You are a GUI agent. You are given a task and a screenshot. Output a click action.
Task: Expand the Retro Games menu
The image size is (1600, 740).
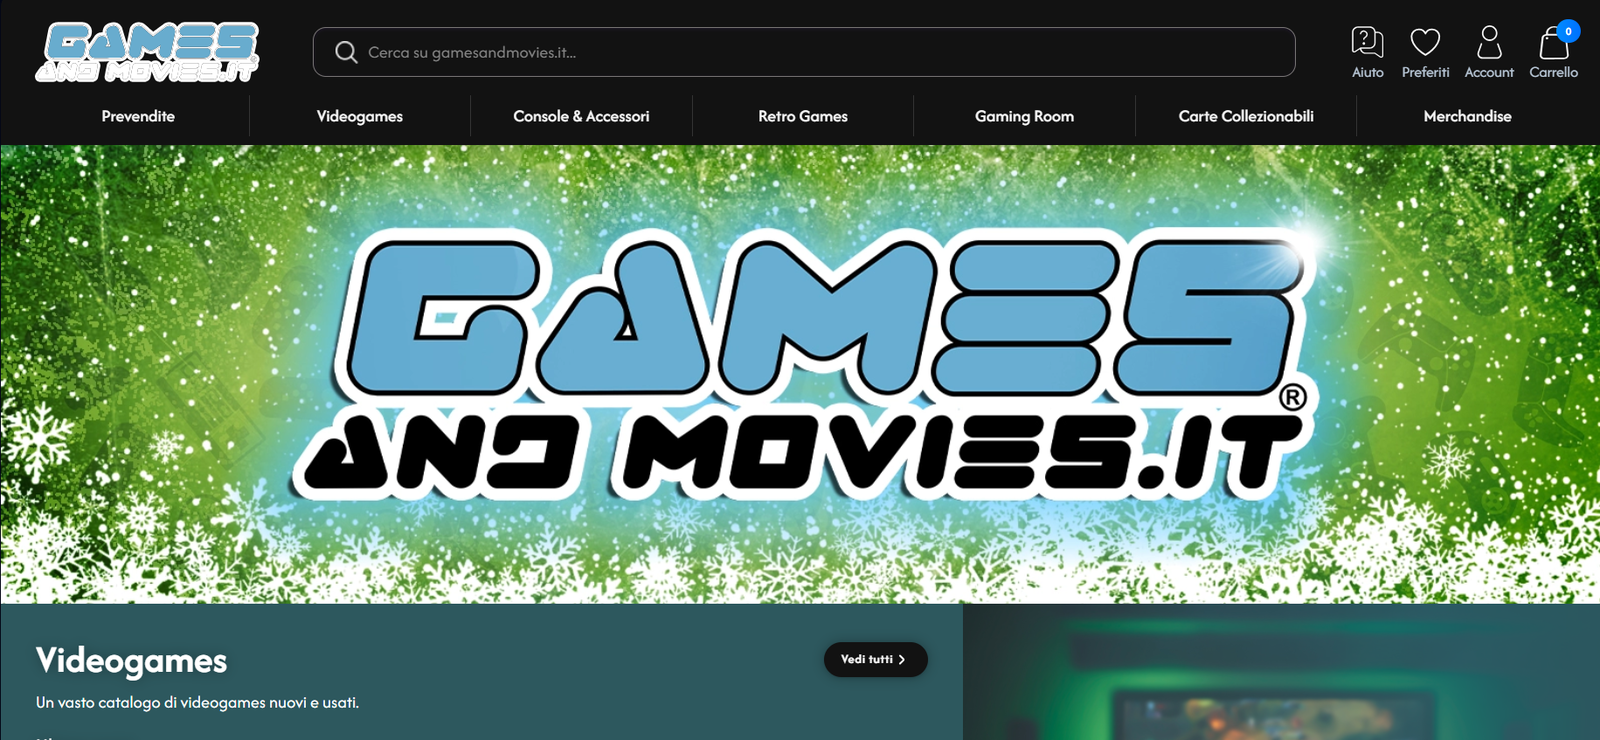click(x=803, y=116)
